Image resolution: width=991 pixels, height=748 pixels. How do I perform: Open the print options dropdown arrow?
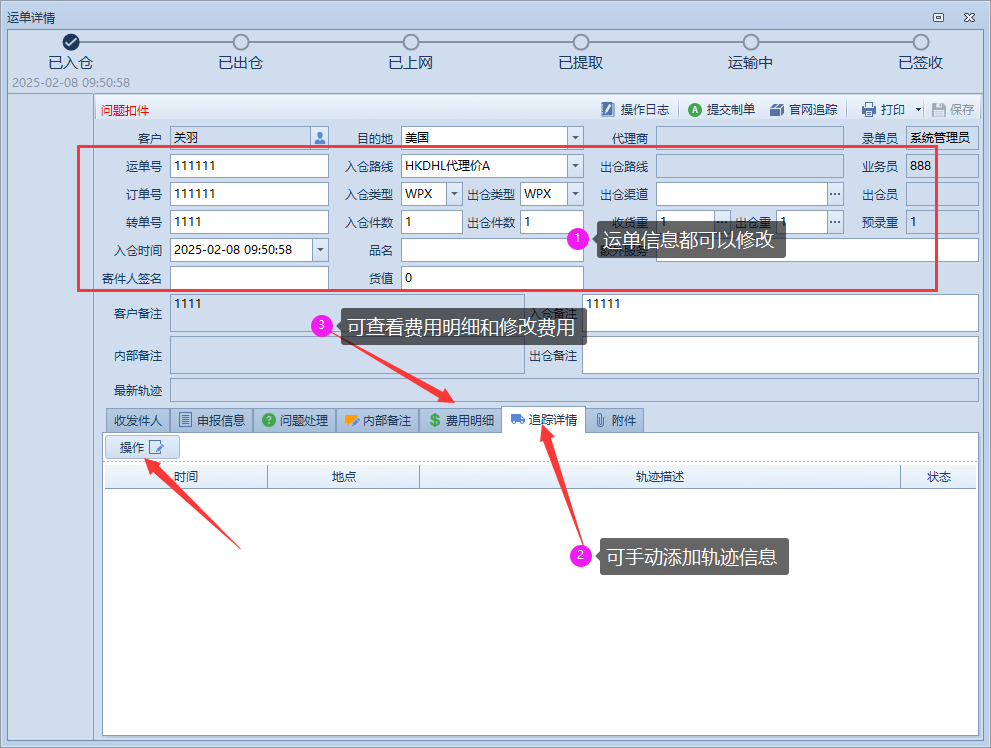pos(918,110)
